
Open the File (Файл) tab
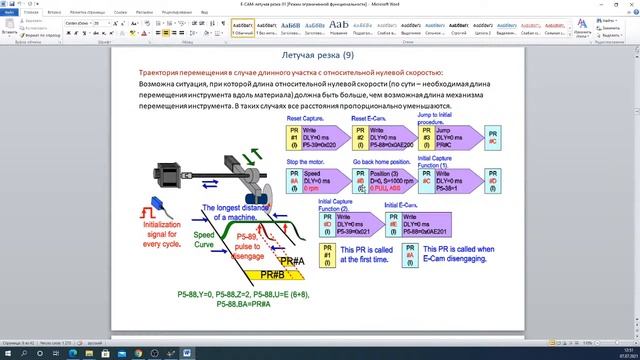(9, 13)
